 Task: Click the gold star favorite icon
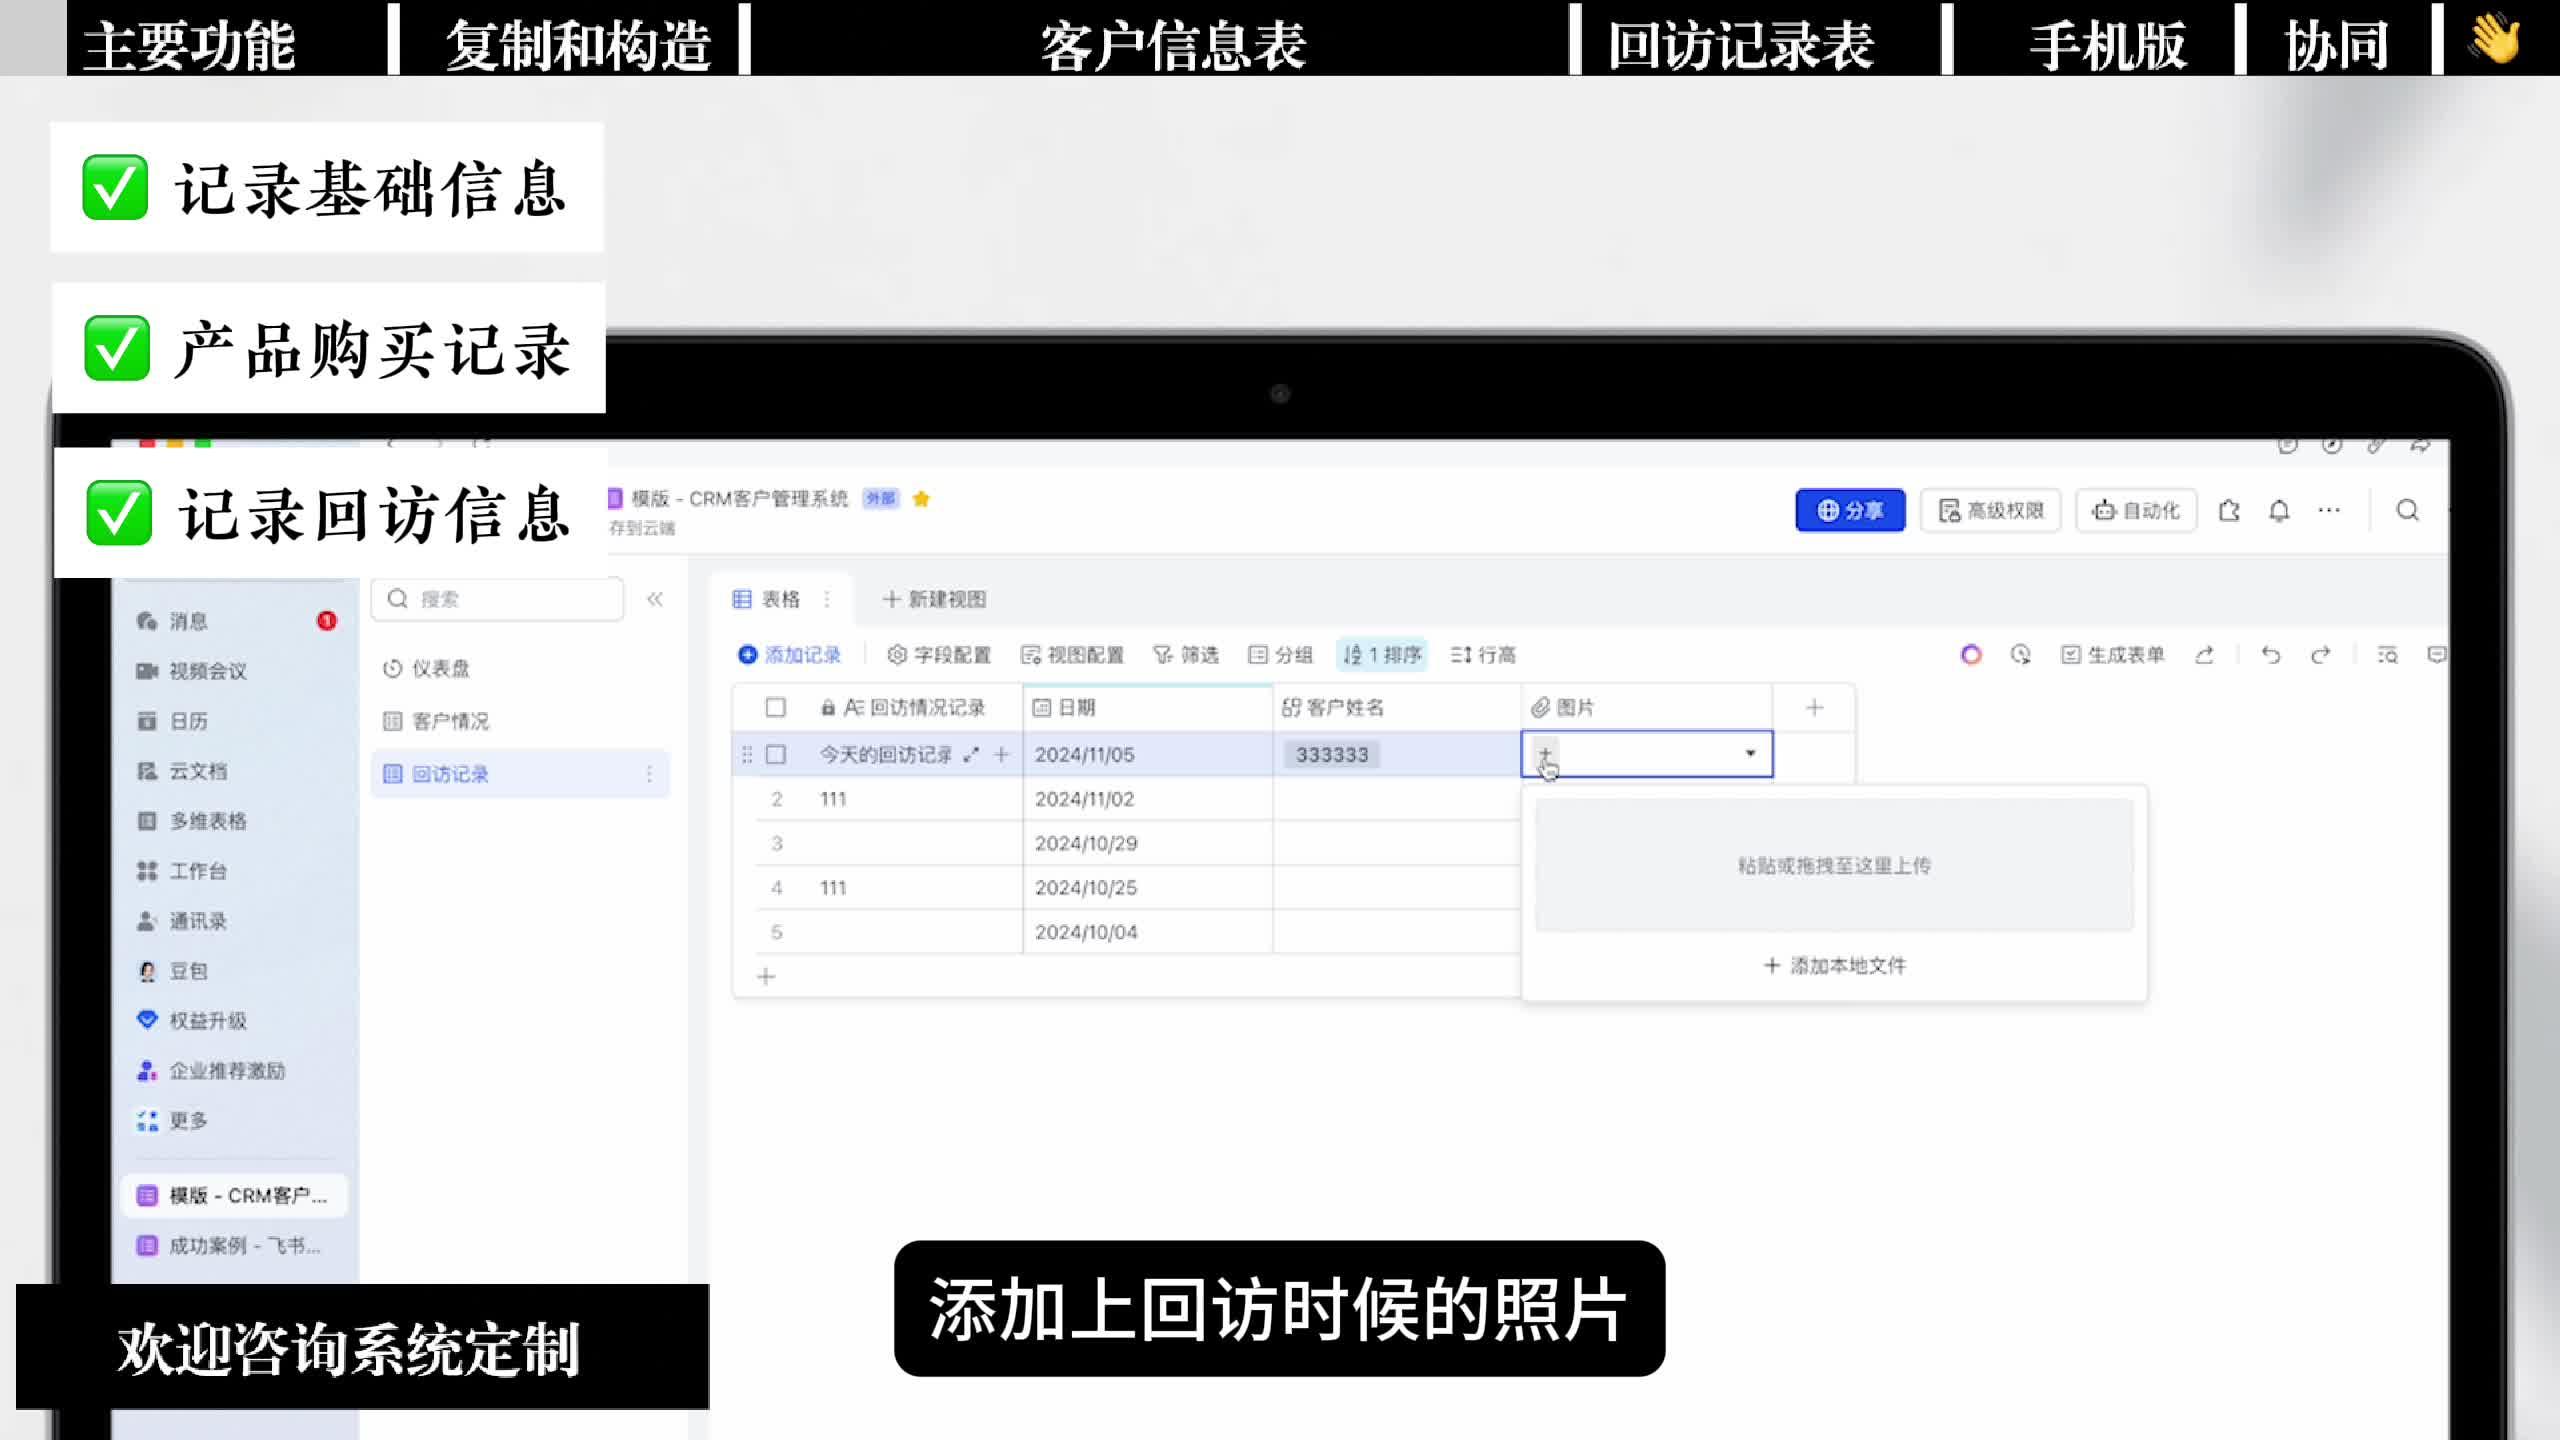tap(921, 499)
